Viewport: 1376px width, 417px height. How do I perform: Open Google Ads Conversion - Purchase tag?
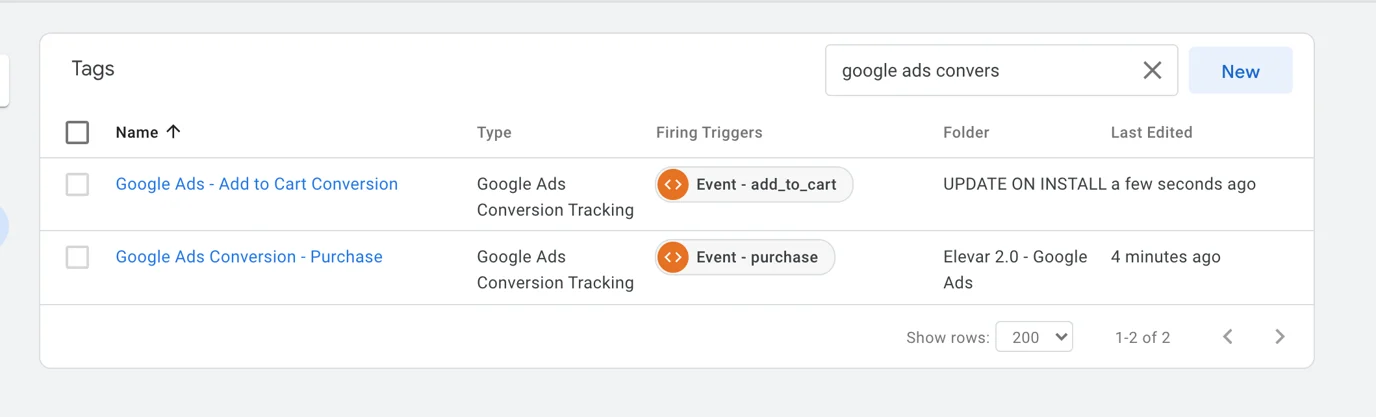(x=249, y=257)
